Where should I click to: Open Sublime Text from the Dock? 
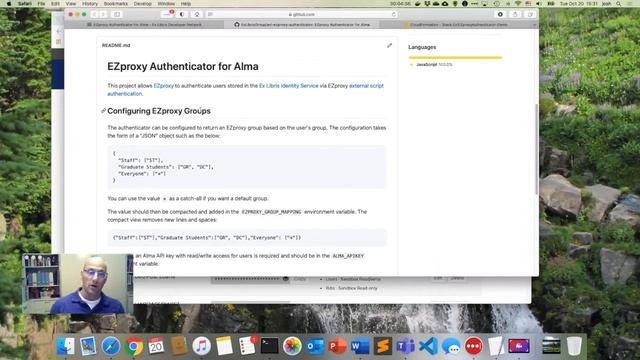[382, 347]
